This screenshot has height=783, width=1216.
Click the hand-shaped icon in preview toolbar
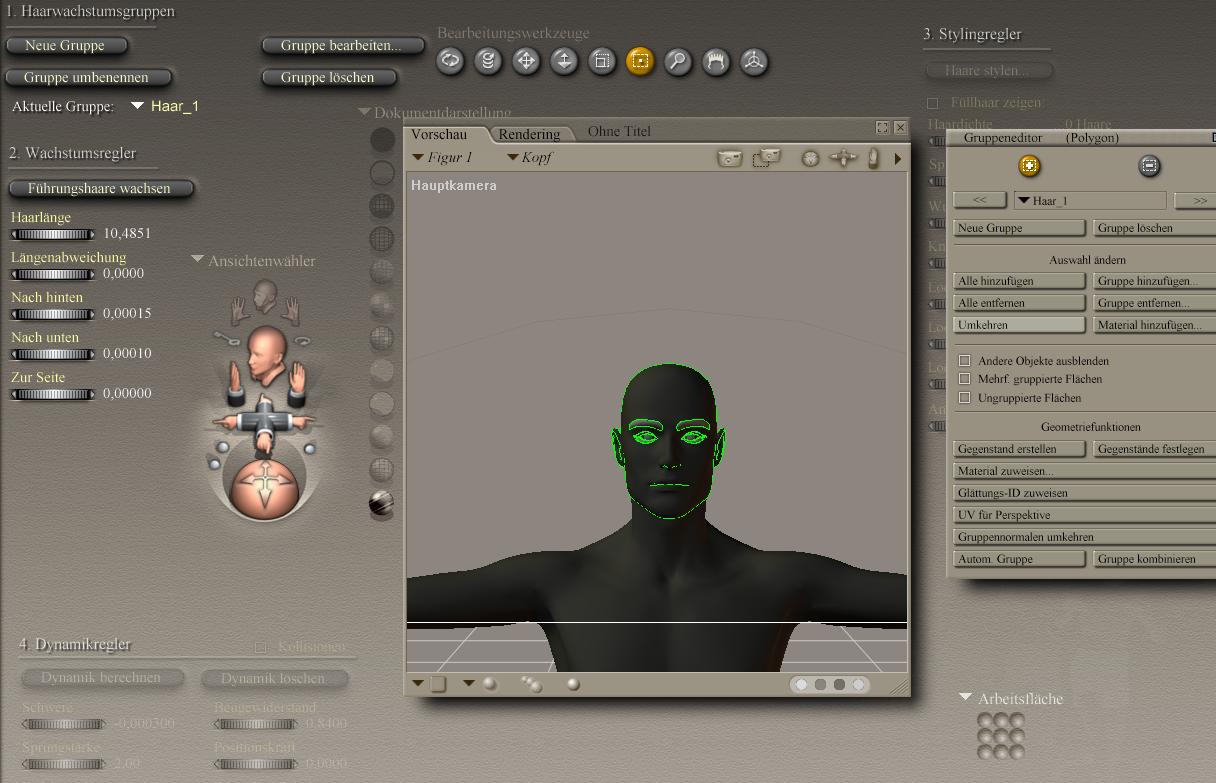[x=874, y=158]
